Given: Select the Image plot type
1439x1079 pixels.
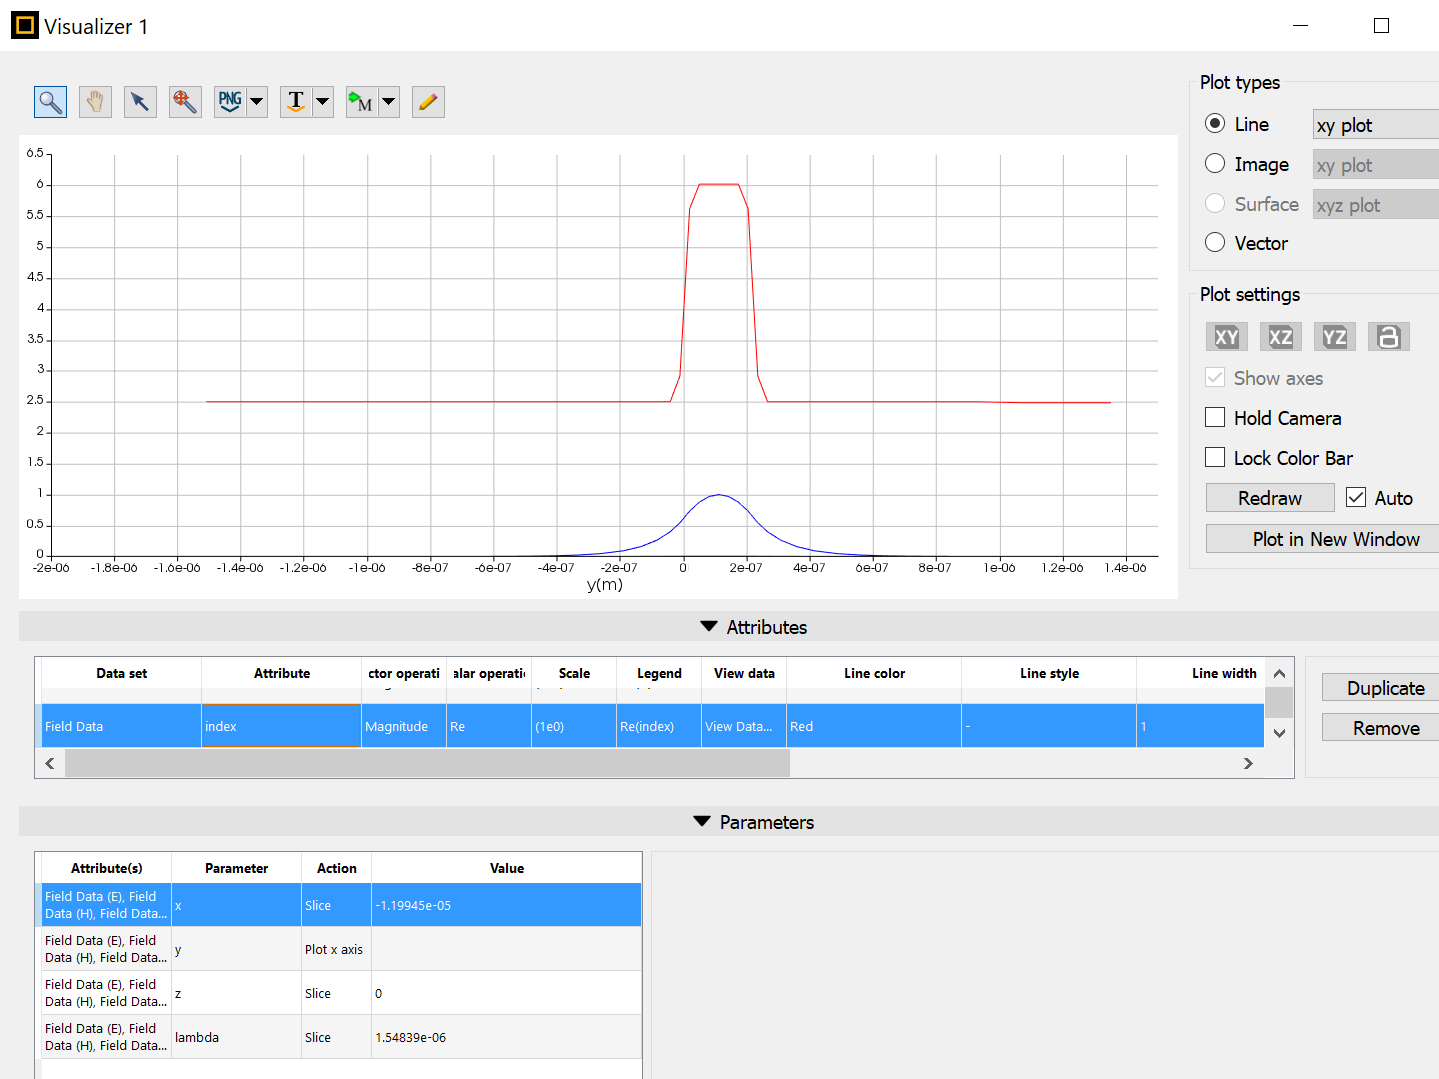Looking at the screenshot, I should tap(1215, 164).
